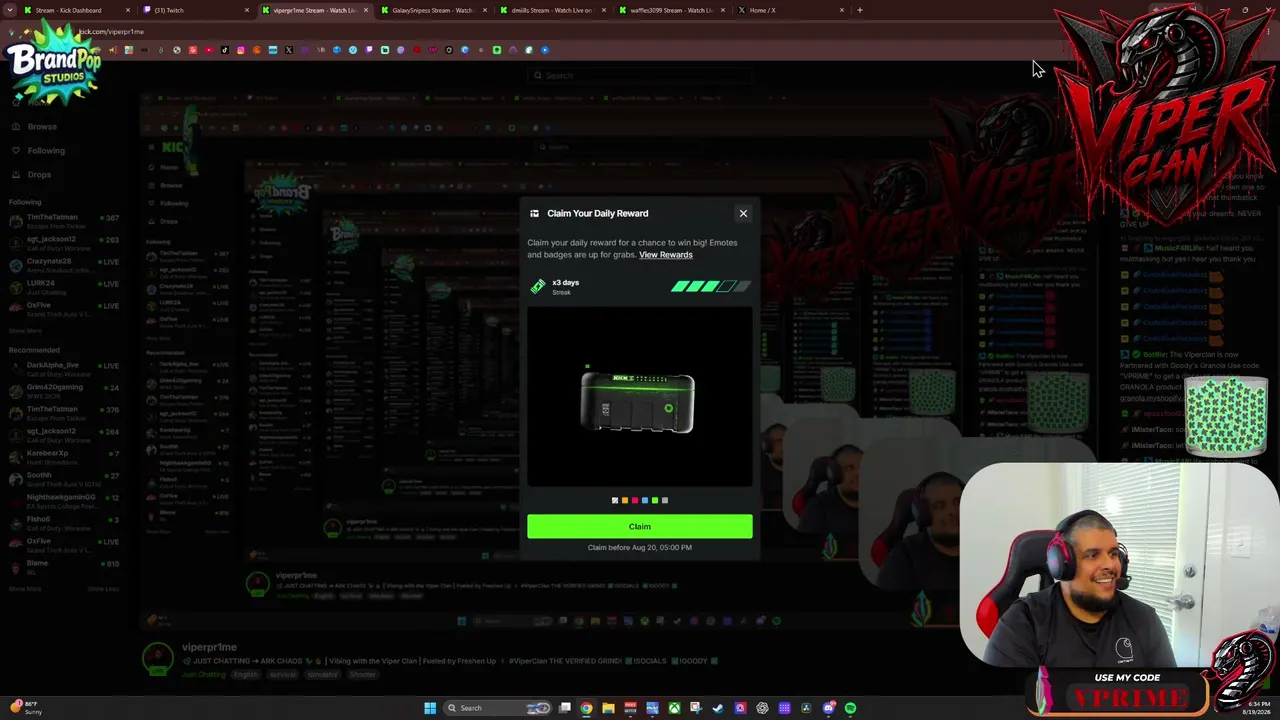1280x720 pixels.
Task: Click the x3 days streak icon
Action: [538, 287]
